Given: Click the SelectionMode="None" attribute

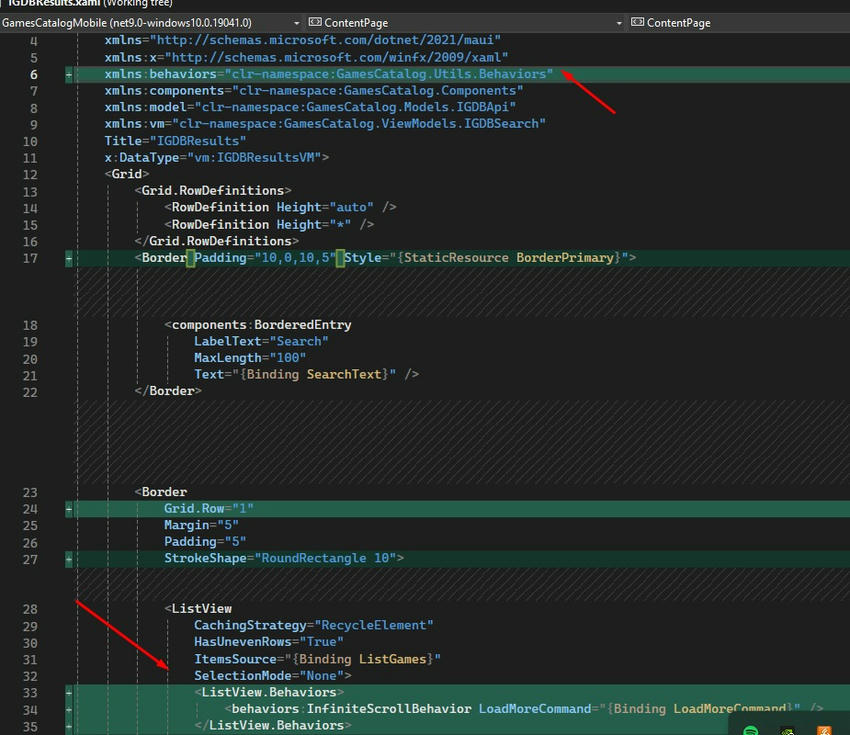Looking at the screenshot, I should (269, 676).
